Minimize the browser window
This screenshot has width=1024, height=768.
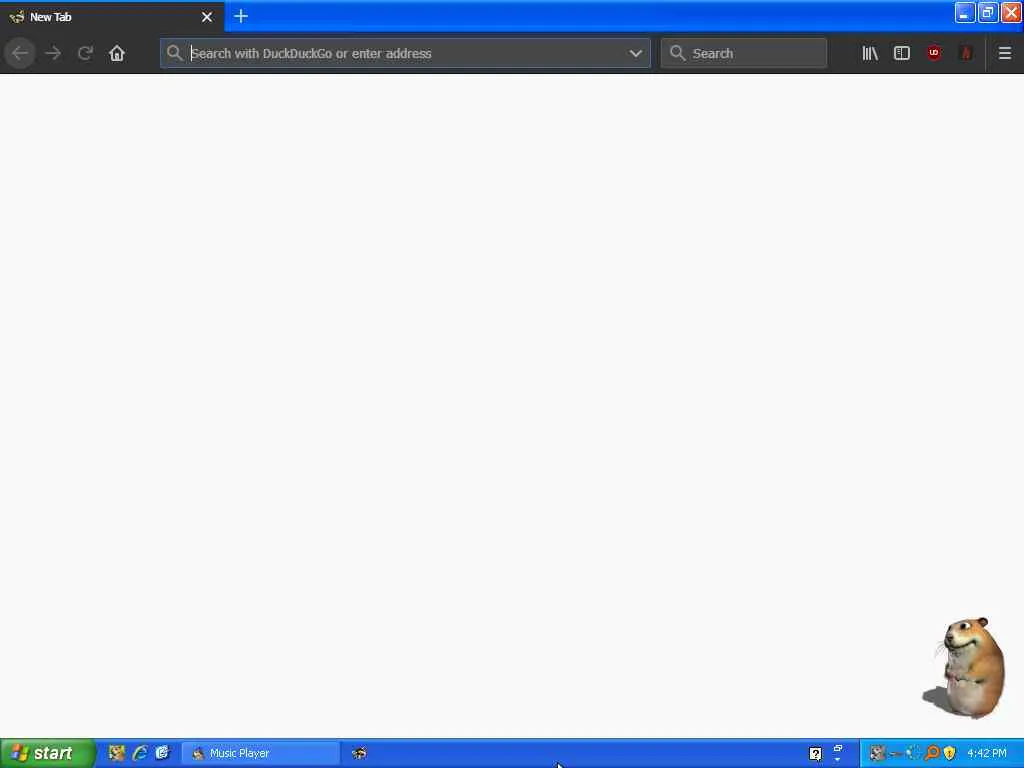click(x=965, y=12)
